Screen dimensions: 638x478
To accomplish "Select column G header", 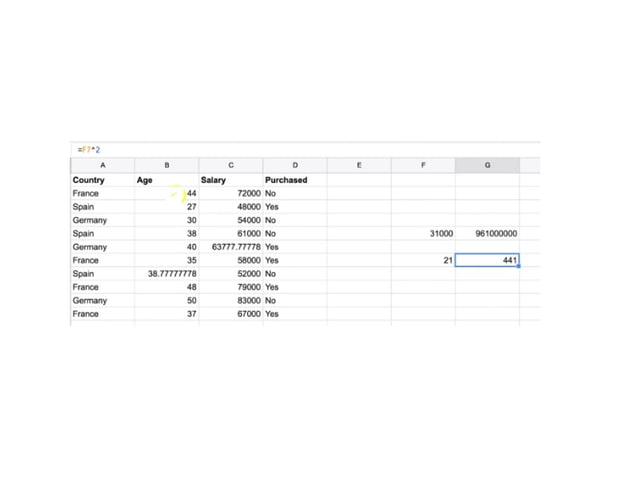I will [487, 165].
